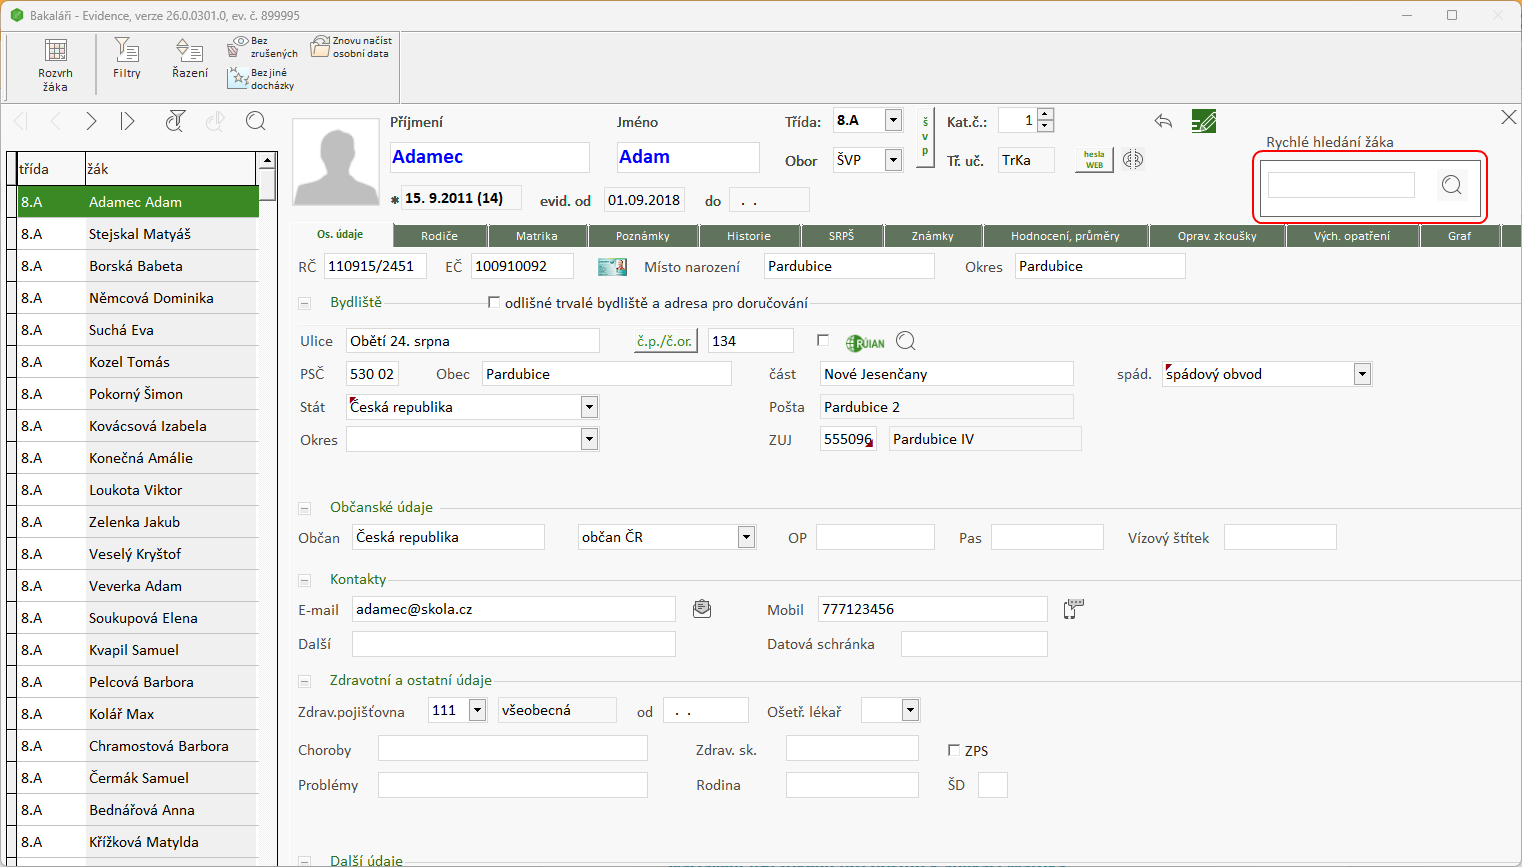Click Znovu načíst osobní data

350,47
